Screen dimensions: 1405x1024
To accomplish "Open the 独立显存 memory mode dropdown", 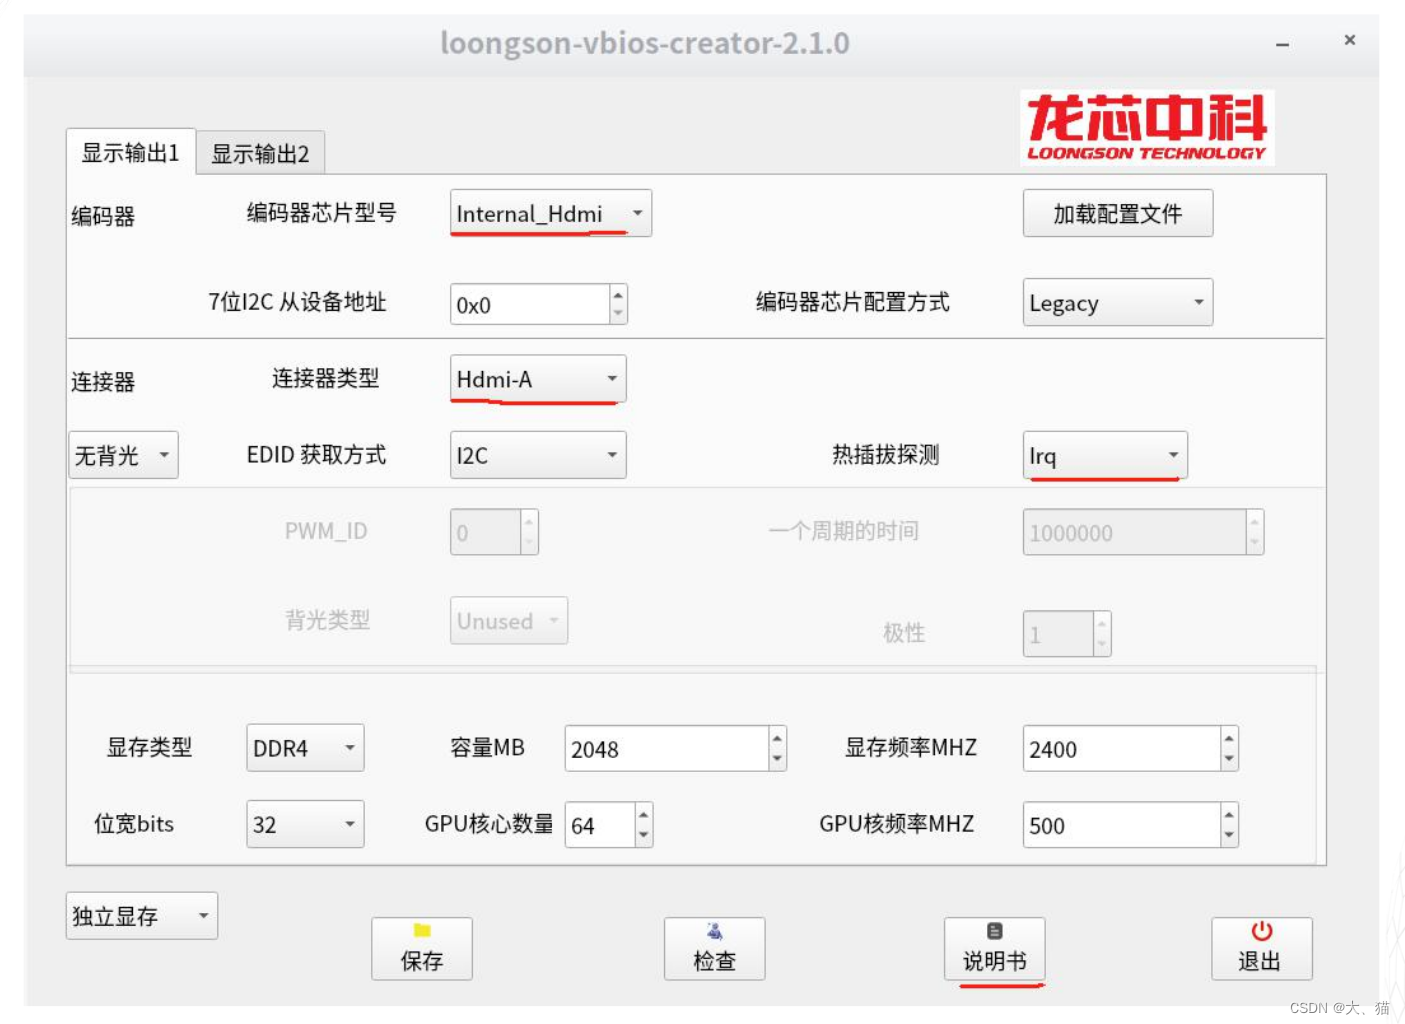I will click(140, 915).
